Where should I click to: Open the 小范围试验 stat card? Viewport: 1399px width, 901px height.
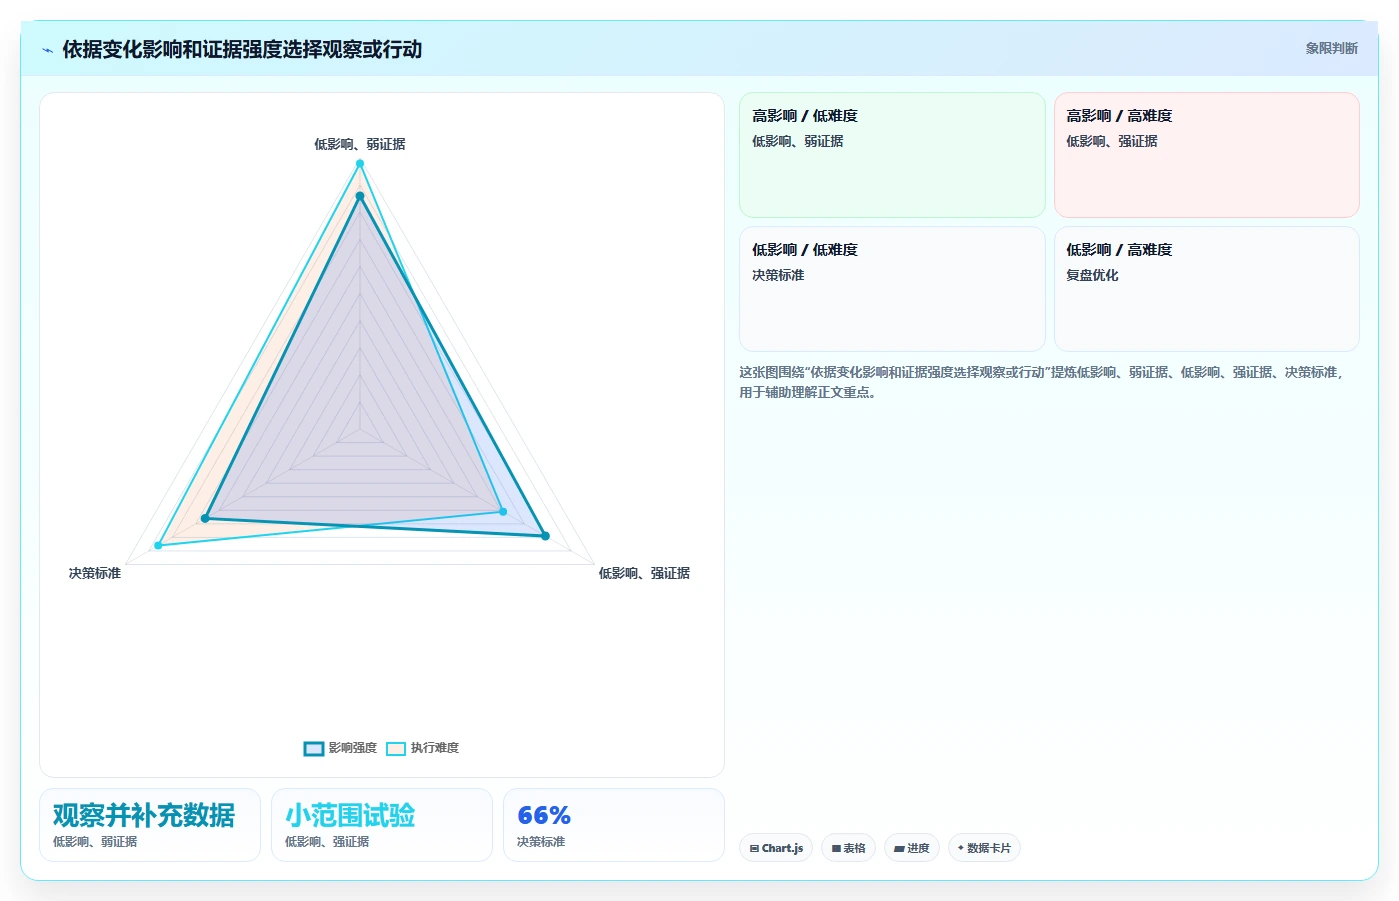coord(382,825)
